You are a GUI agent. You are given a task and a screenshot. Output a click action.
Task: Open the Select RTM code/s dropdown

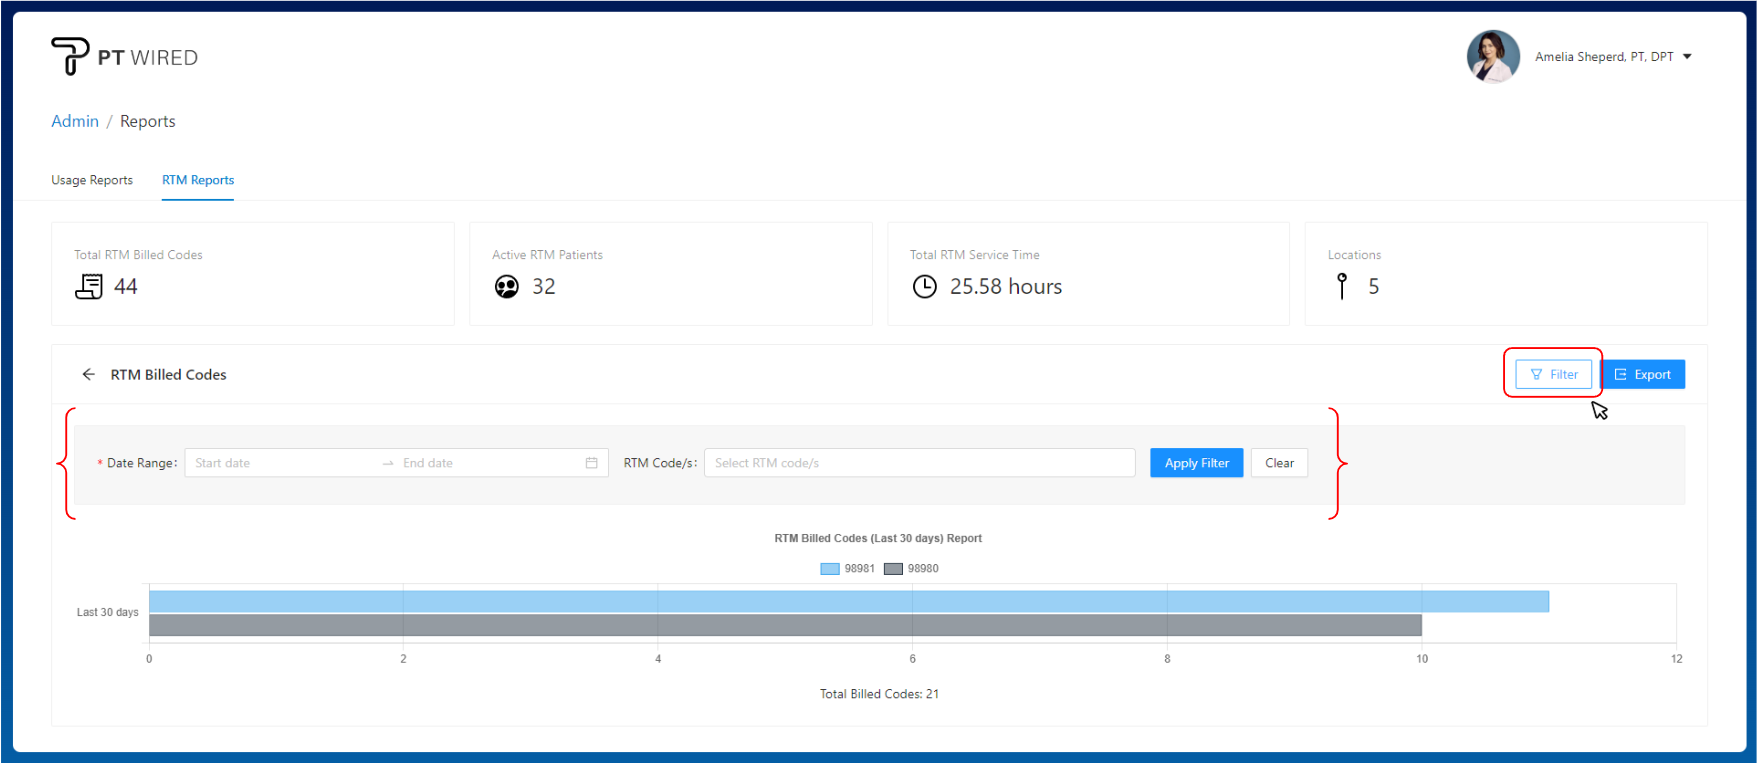(919, 463)
